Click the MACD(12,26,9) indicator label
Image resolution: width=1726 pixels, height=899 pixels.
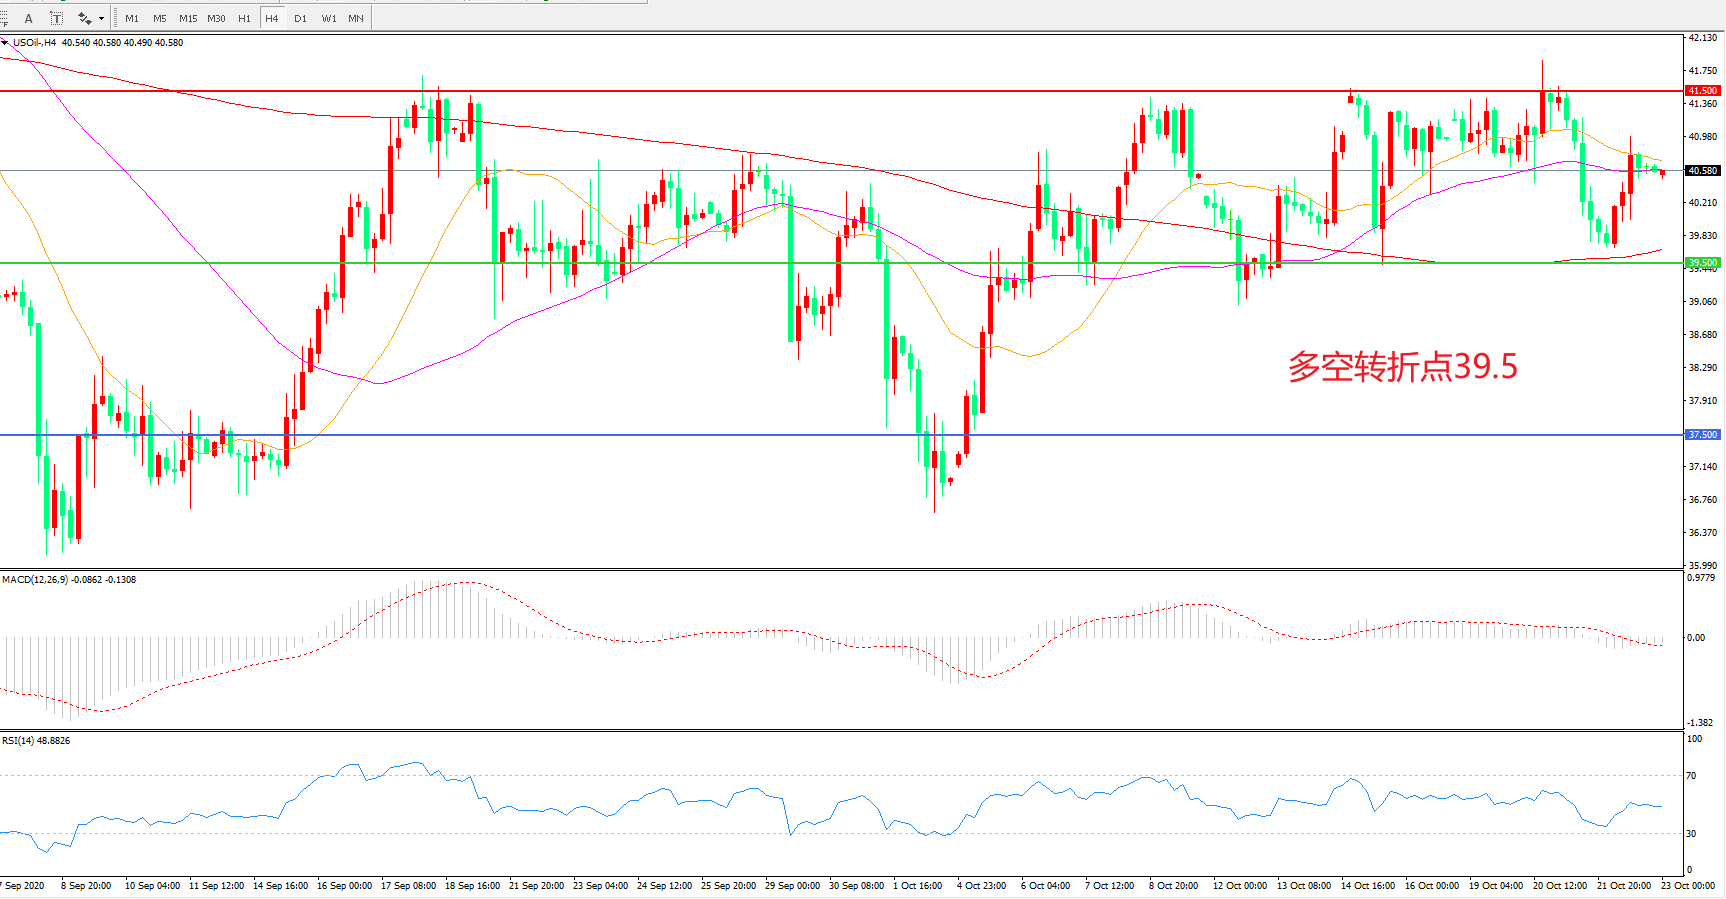[x=35, y=580]
